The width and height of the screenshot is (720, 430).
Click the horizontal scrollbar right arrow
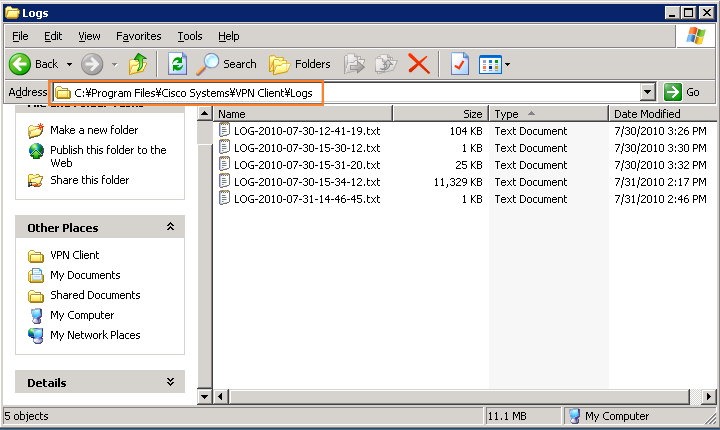(709, 396)
